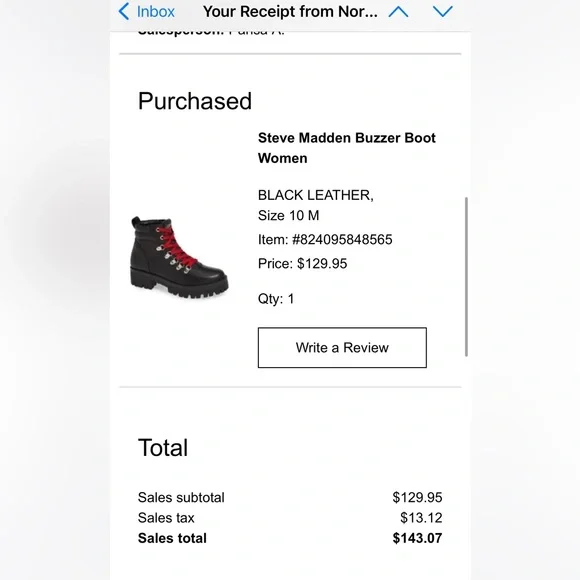Screen dimensions: 580x580
Task: Select item number #824095848565
Action: click(x=342, y=239)
